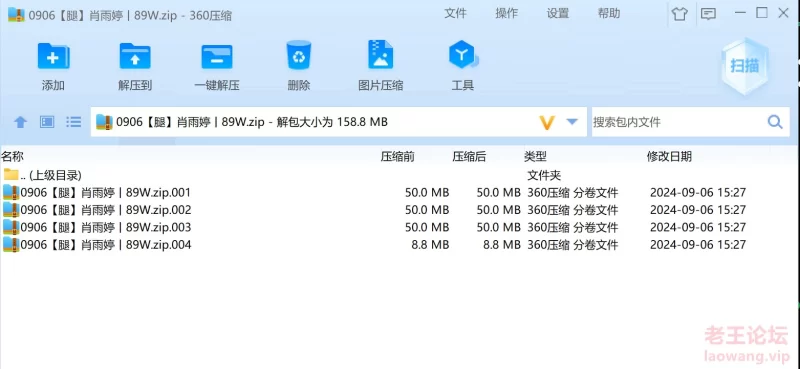Click the 8.8 MB 压缩前 size cell
Screen dimensions: 800x369
430,245
